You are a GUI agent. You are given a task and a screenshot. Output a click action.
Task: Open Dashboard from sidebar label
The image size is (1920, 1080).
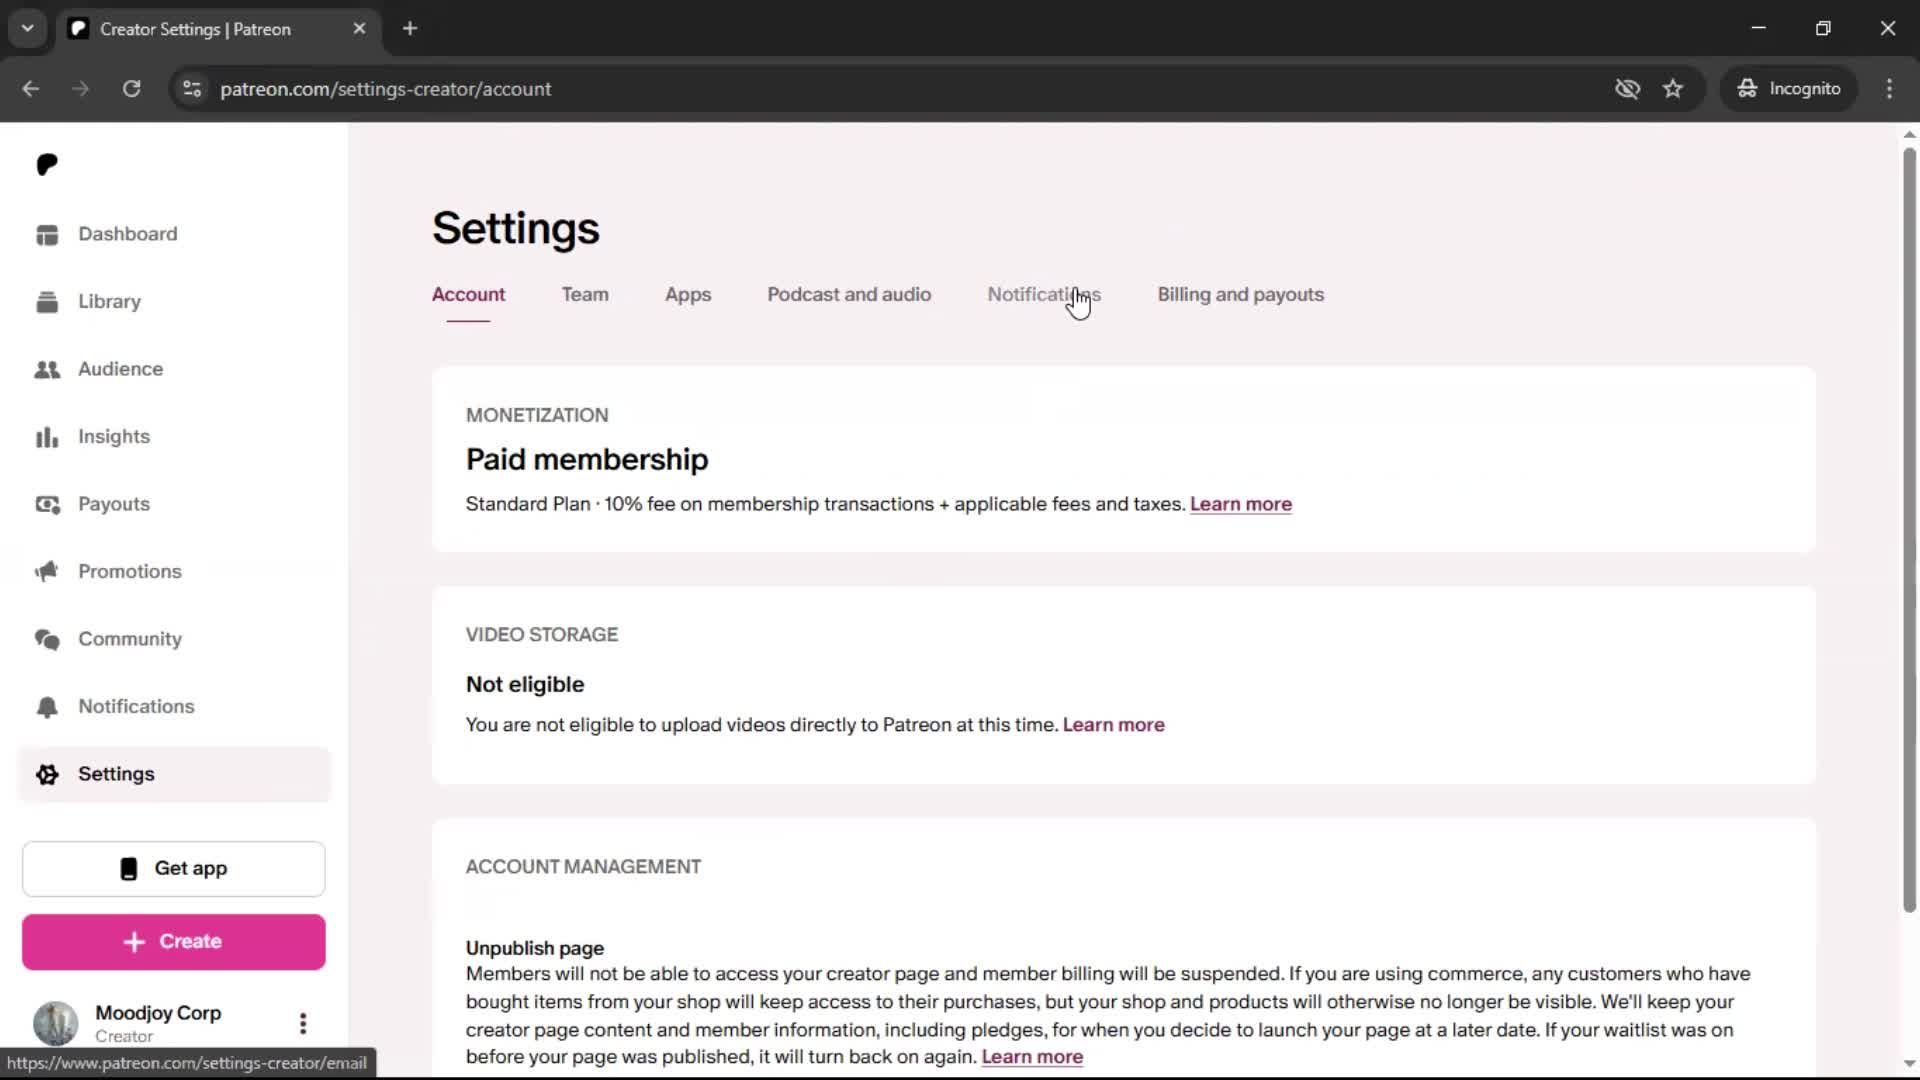tap(127, 234)
